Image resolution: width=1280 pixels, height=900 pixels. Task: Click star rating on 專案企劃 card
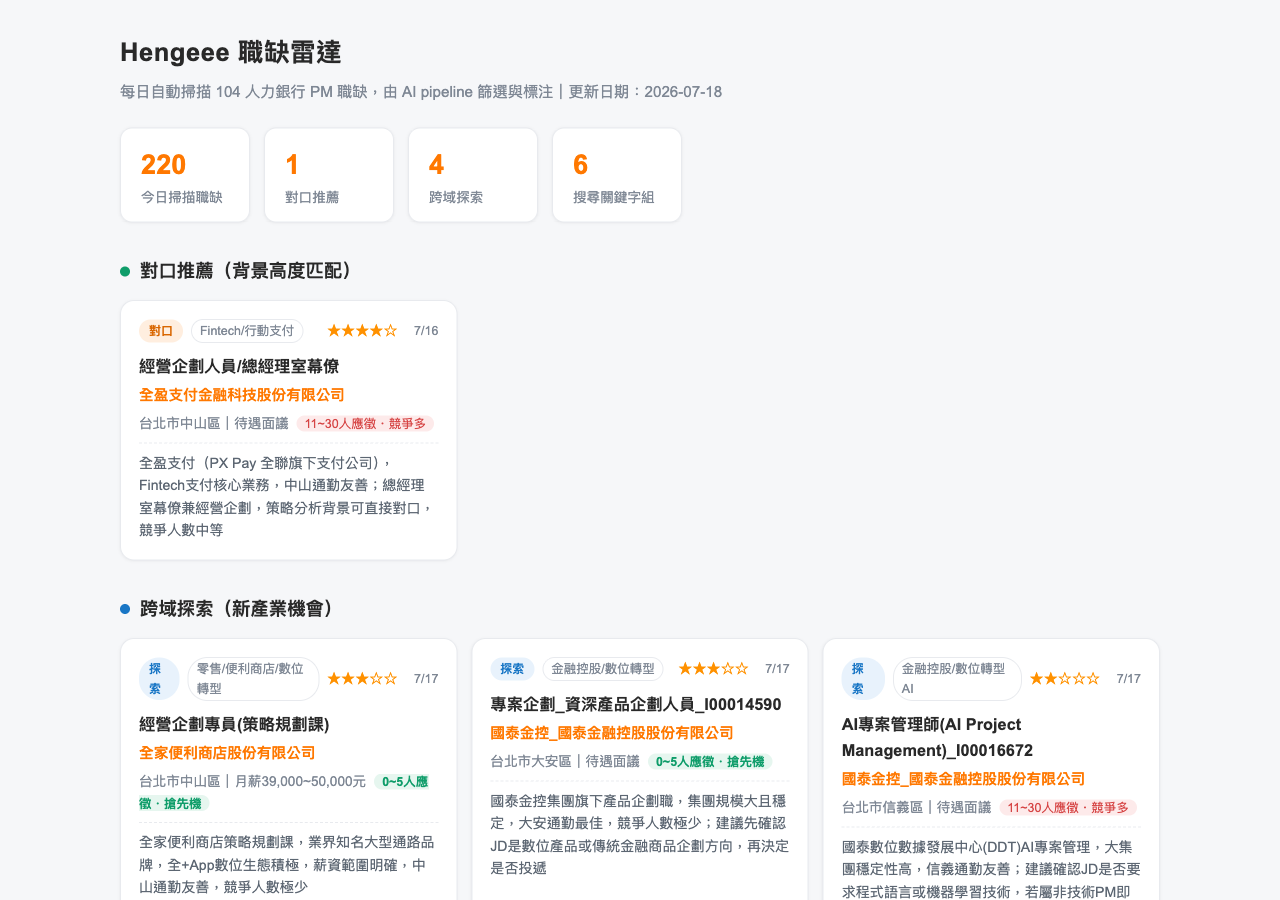point(713,669)
